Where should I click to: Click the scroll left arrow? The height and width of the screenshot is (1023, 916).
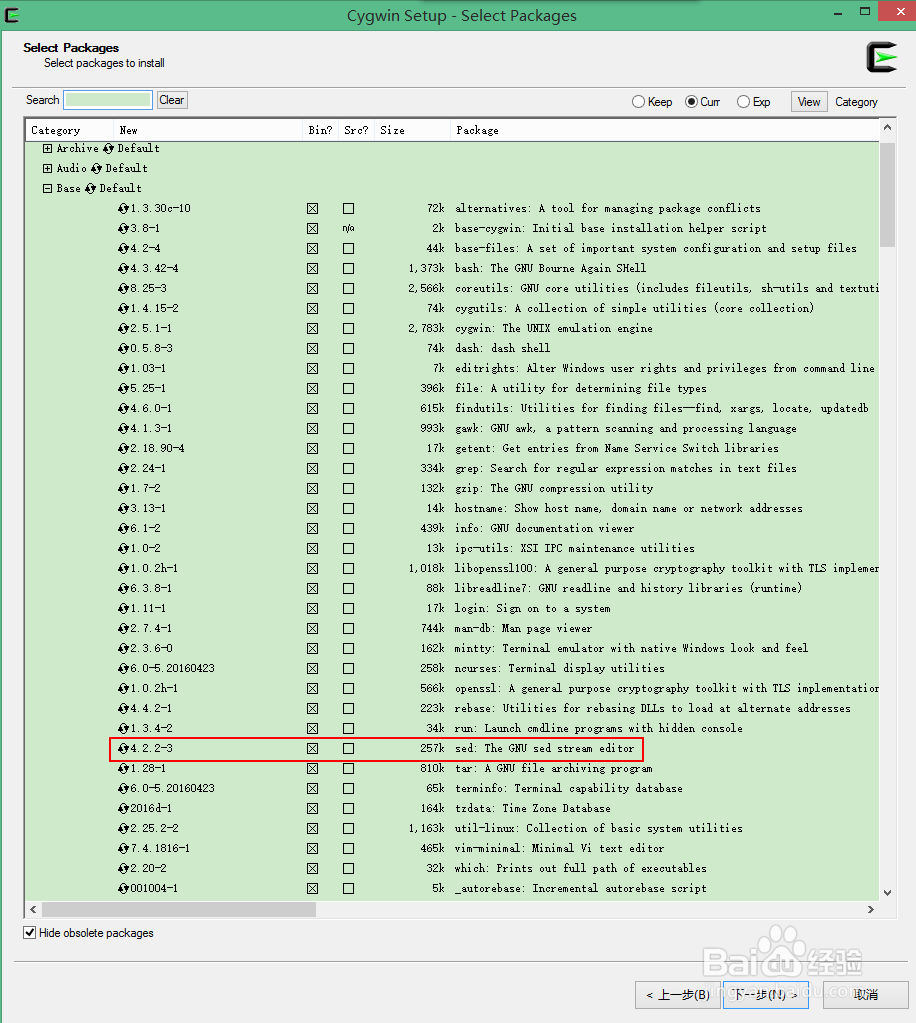coord(33,909)
